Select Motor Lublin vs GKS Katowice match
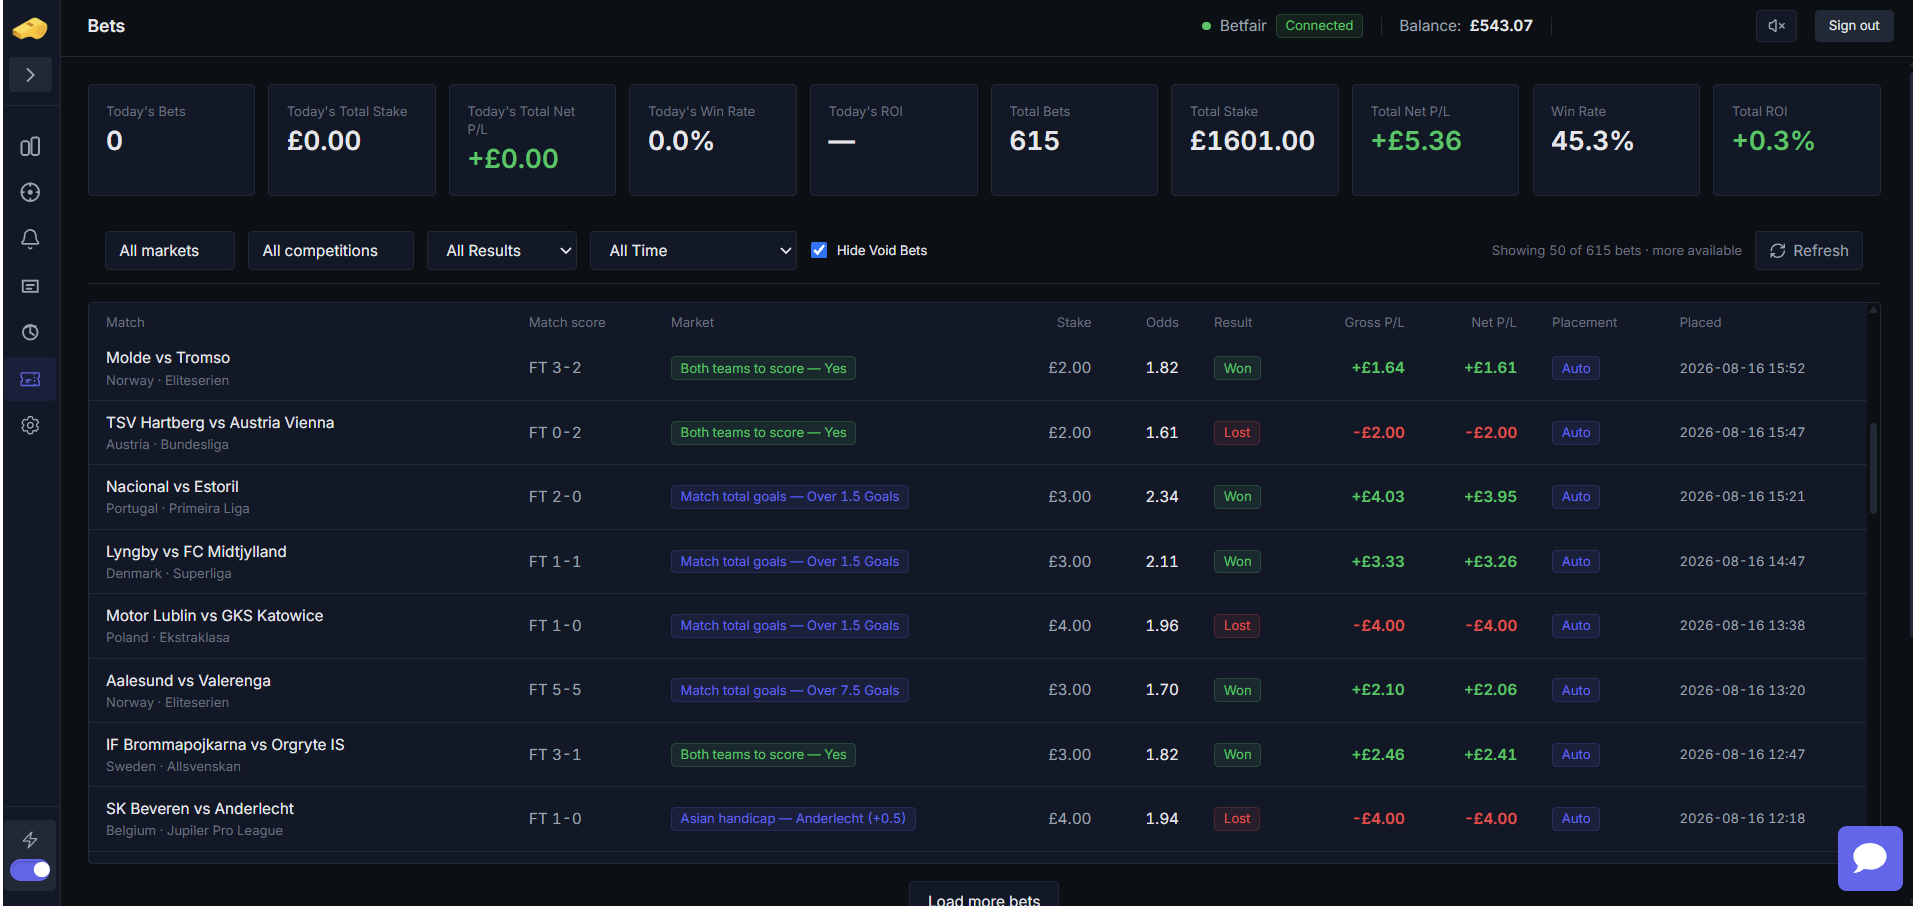This screenshot has height=907, width=1917. [x=977, y=626]
